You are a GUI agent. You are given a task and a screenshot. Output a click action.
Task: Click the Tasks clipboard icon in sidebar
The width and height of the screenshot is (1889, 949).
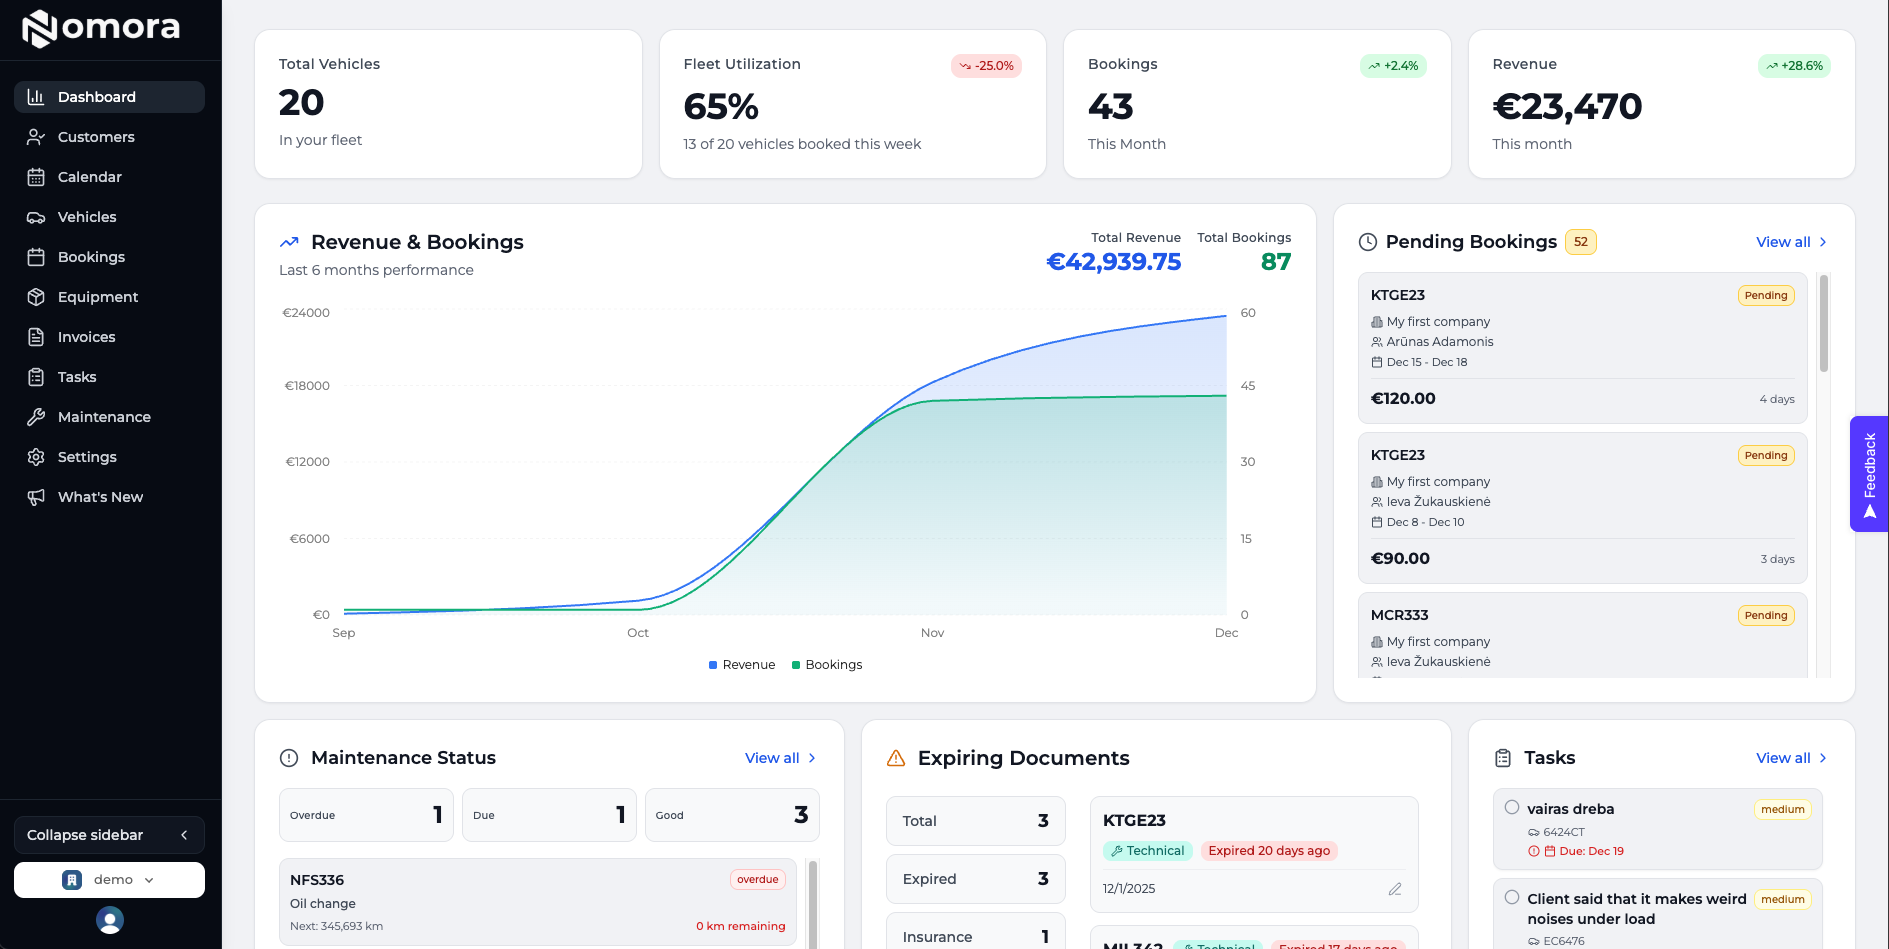point(36,377)
